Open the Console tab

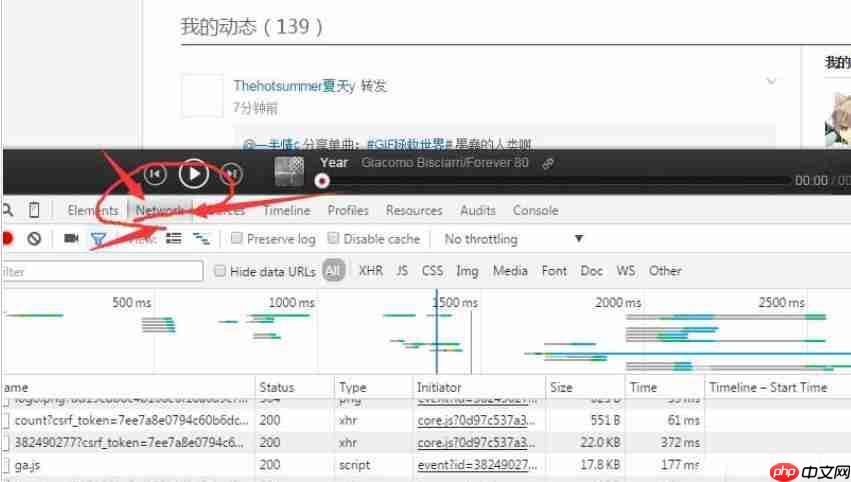click(535, 210)
